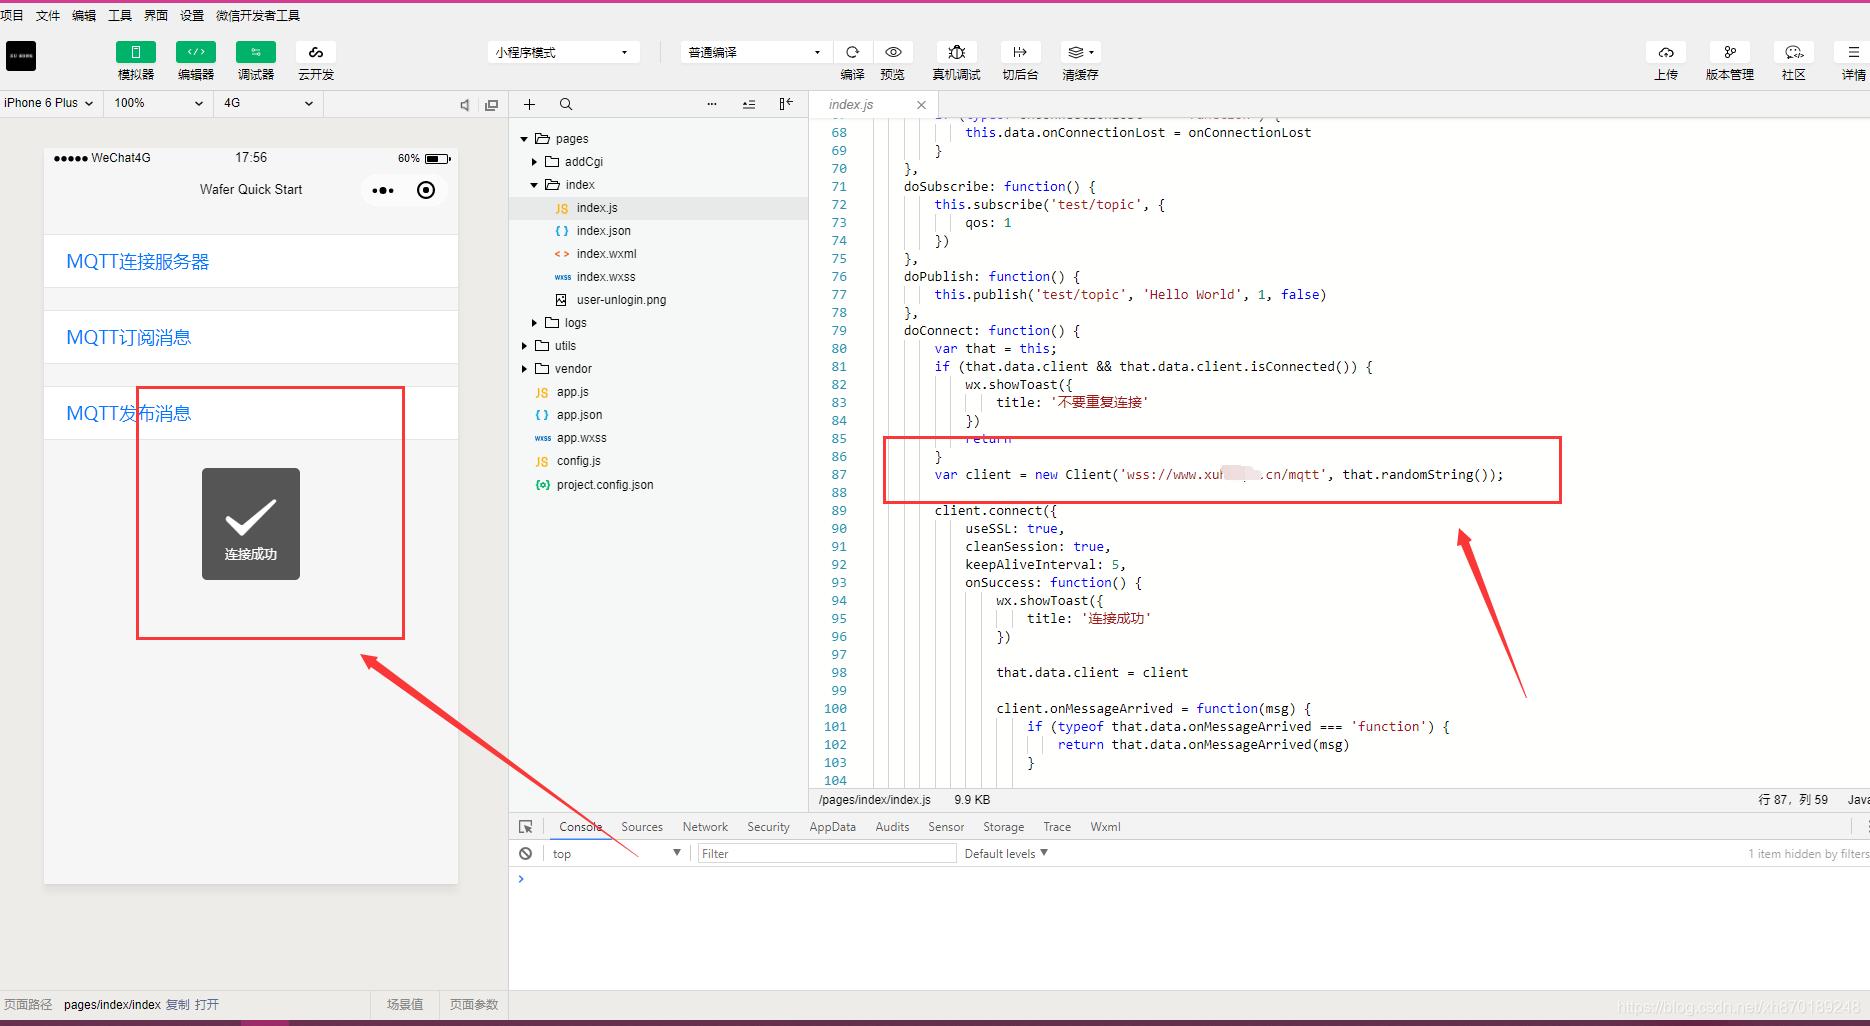Open the Default levels dropdown
This screenshot has width=1870, height=1026.
point(1006,854)
